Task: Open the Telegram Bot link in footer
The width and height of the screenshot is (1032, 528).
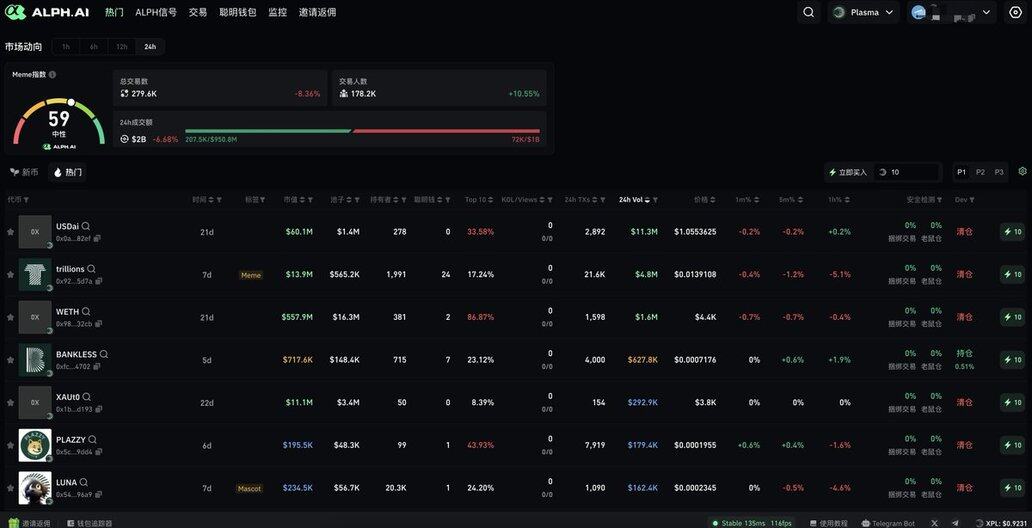Action: click(x=888, y=523)
